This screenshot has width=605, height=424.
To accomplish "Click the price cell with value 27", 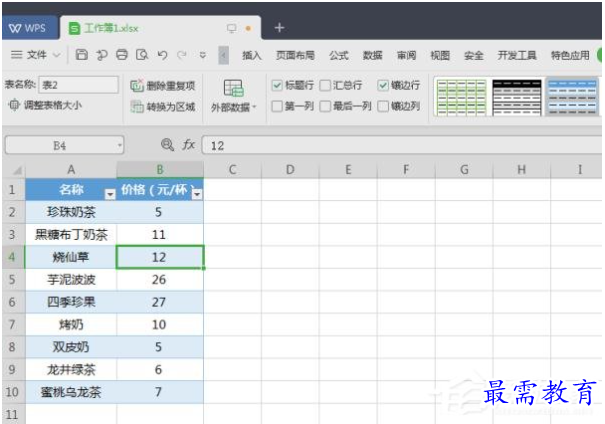I will click(160, 302).
